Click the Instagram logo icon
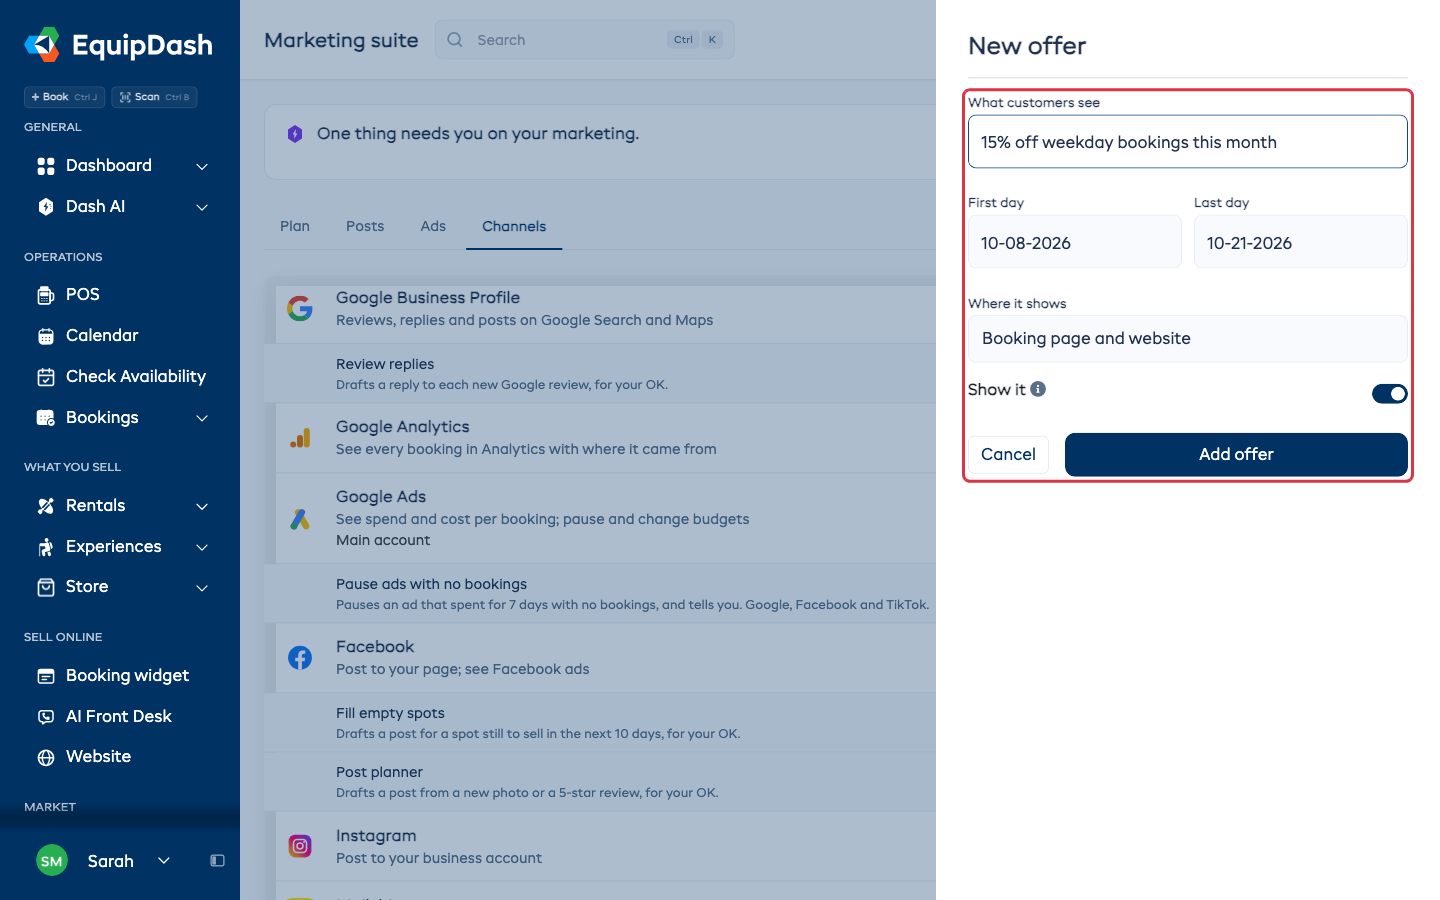This screenshot has height=900, width=1440. 300,846
